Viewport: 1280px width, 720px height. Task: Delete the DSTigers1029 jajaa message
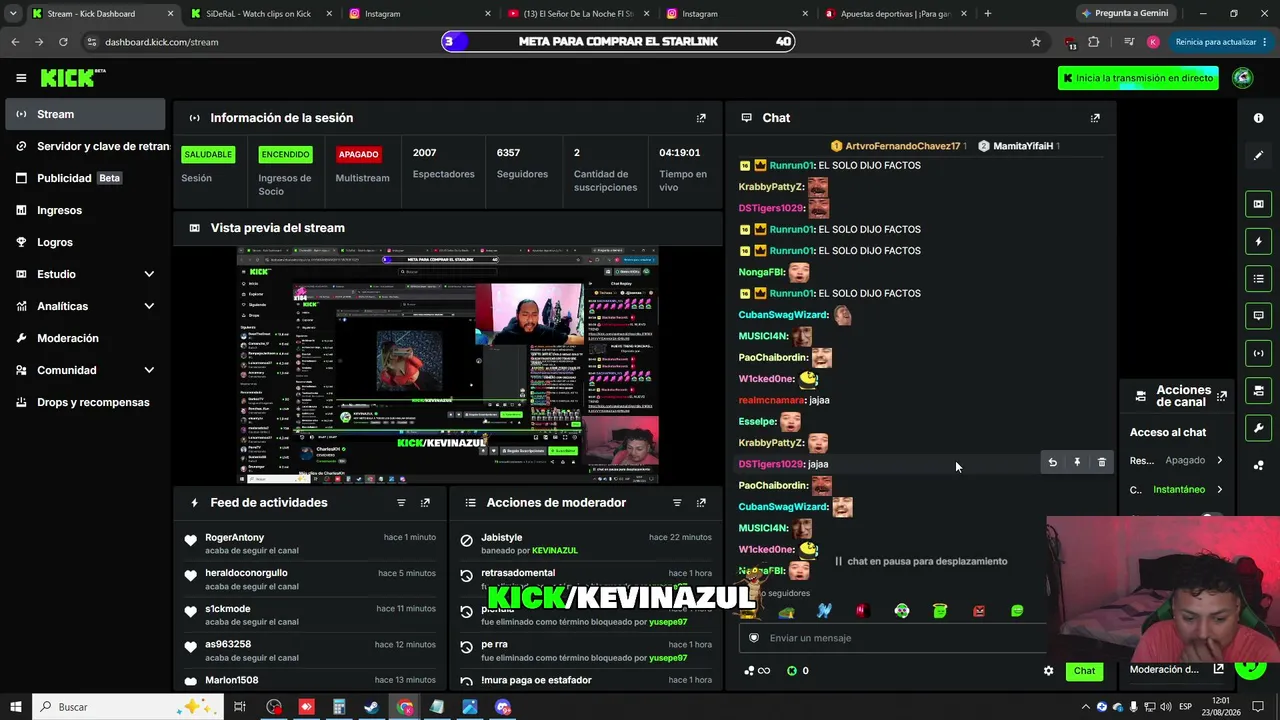(x=1102, y=463)
